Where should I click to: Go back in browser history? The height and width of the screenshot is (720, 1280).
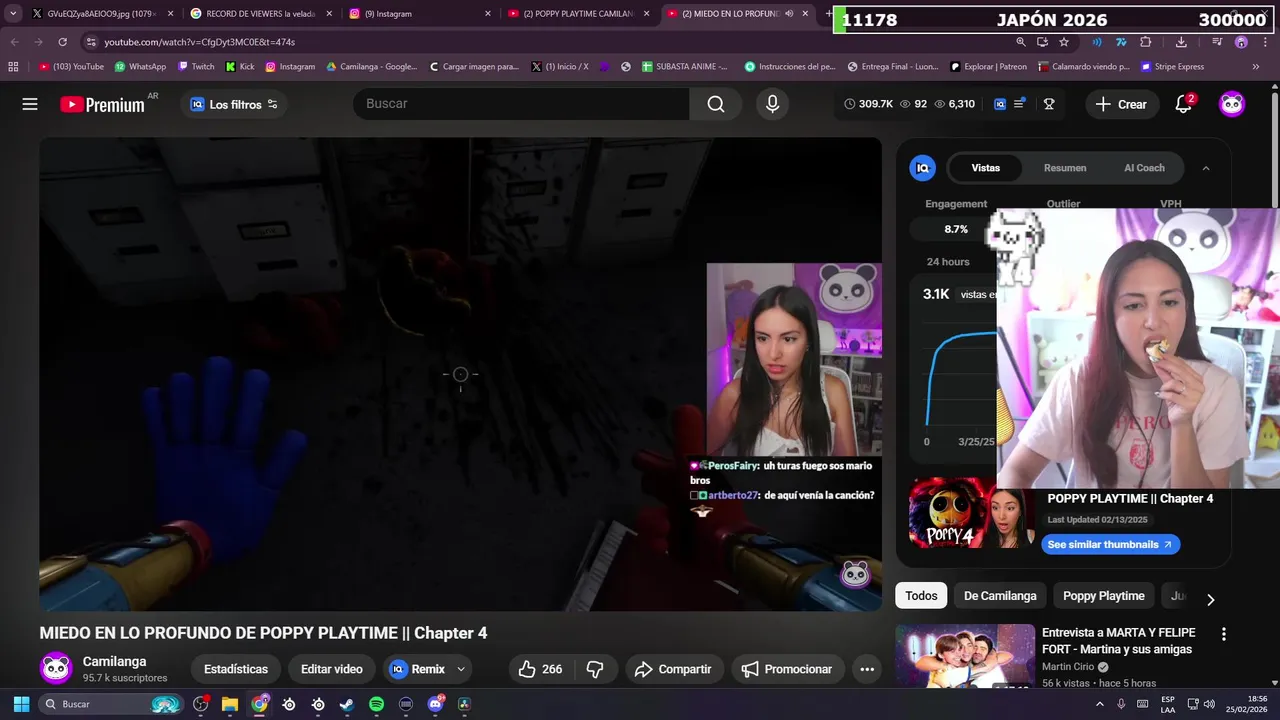pyautogui.click(x=14, y=42)
